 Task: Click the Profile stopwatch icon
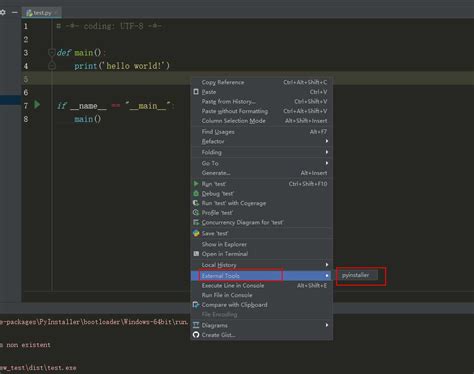[196, 213]
